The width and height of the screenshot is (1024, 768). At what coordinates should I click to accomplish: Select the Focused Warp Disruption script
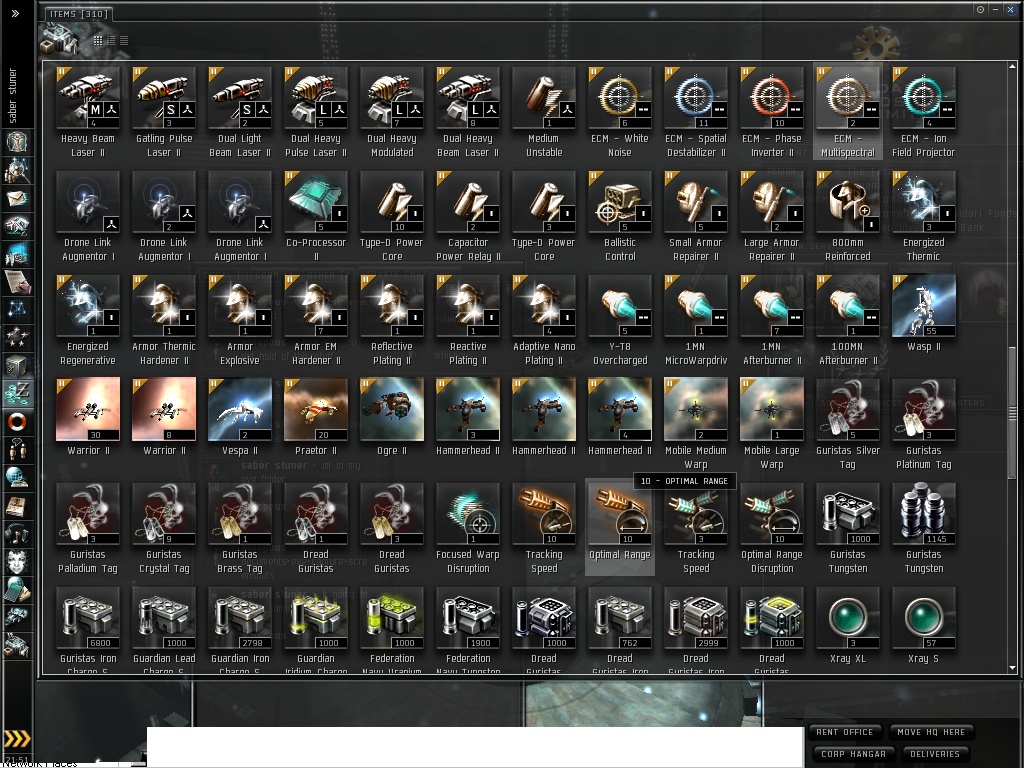[x=468, y=528]
